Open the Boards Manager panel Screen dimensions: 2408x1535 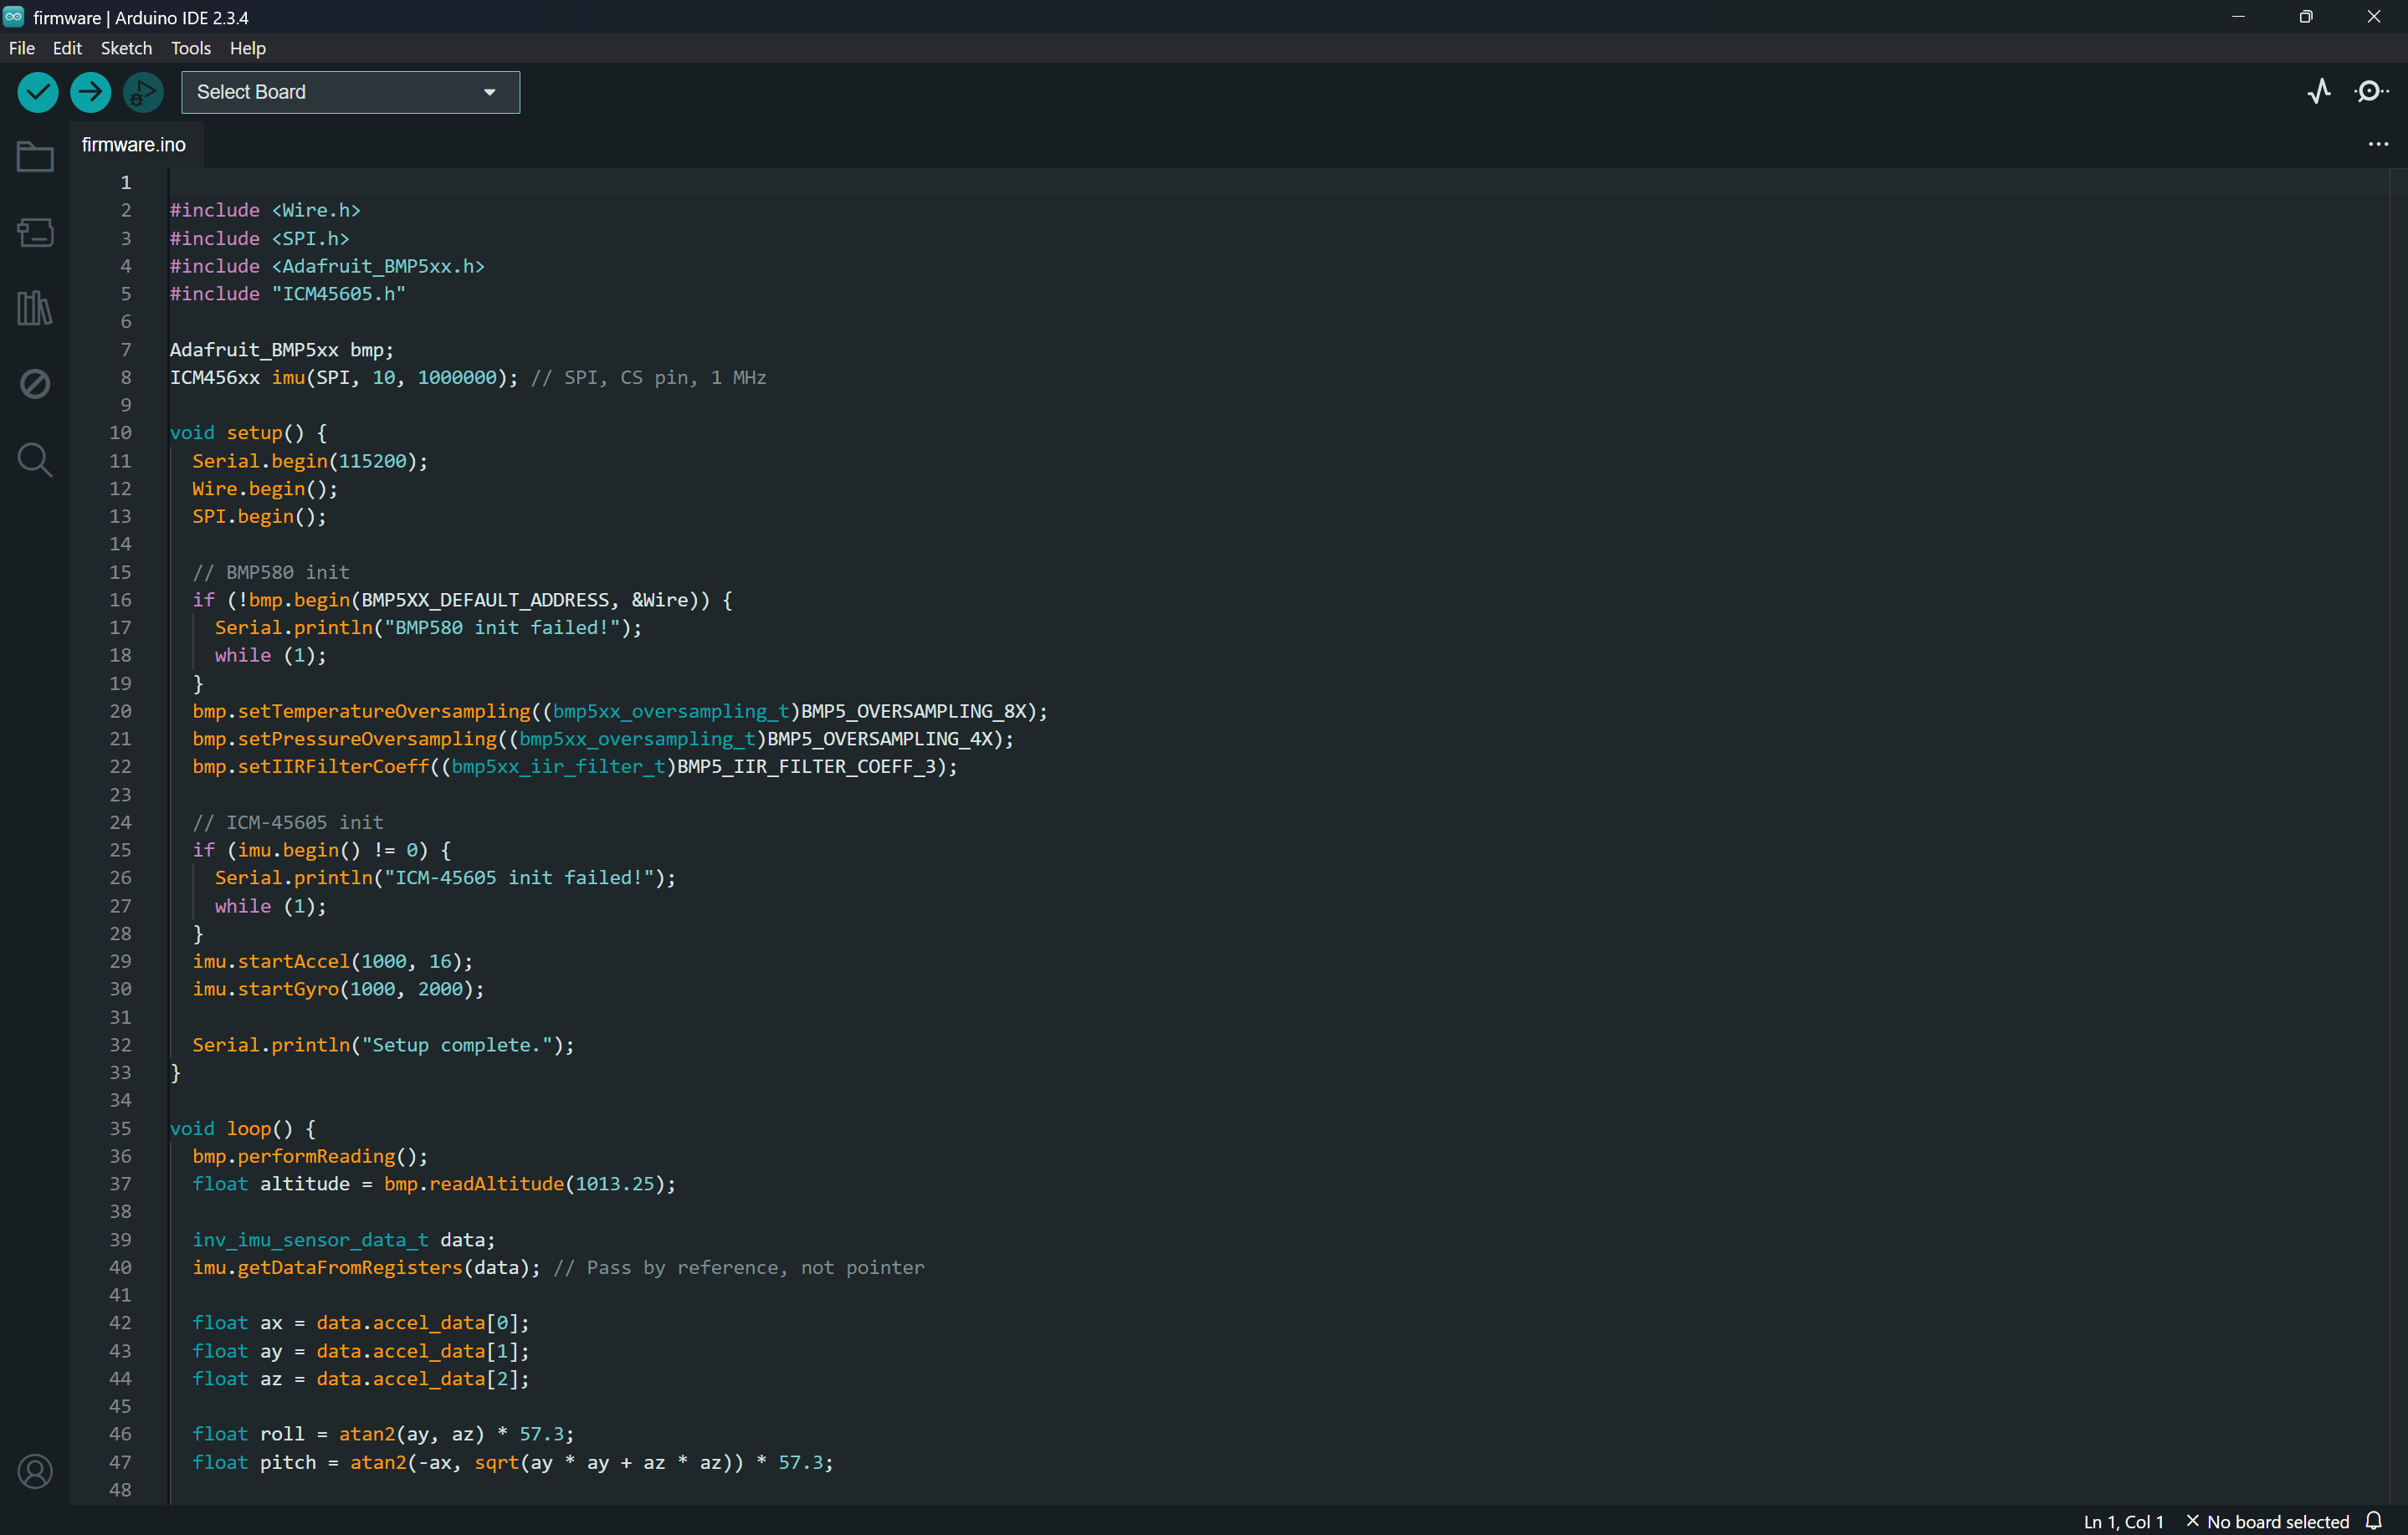coord(34,232)
